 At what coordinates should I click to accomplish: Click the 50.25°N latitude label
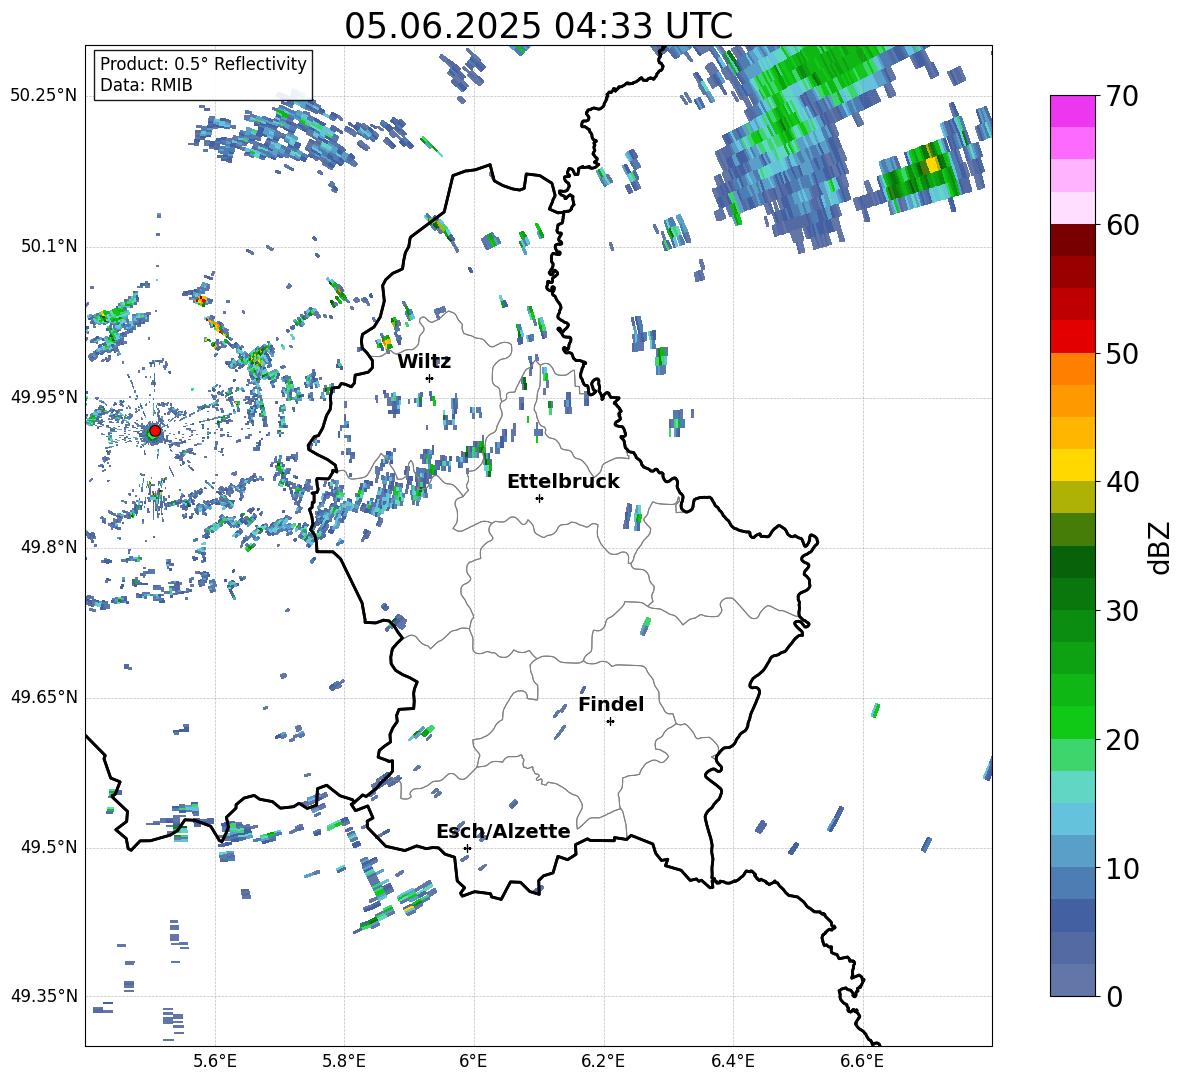(x=44, y=96)
